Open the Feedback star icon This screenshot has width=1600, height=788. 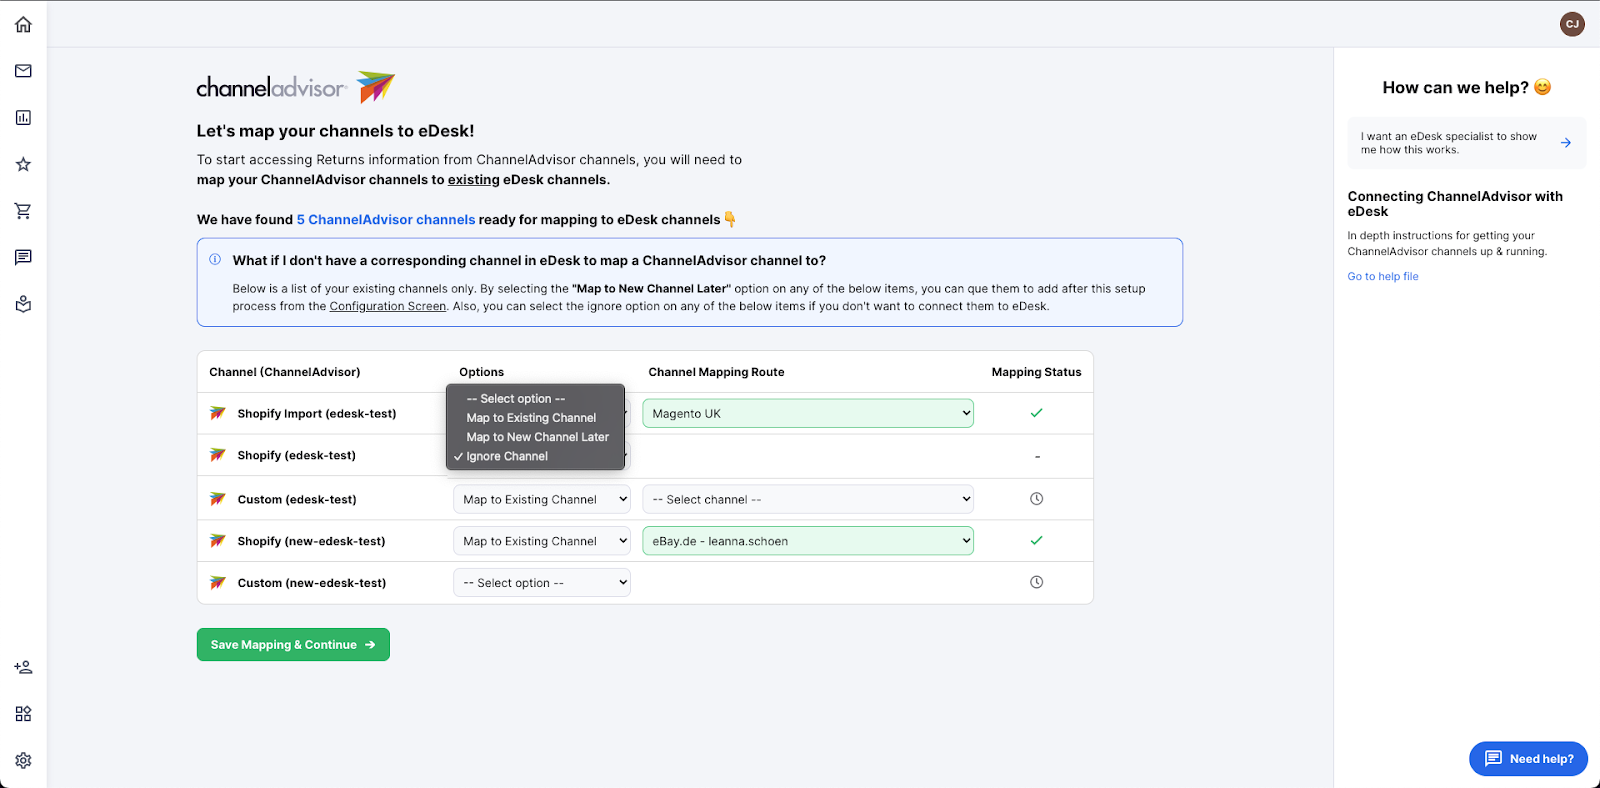23,164
